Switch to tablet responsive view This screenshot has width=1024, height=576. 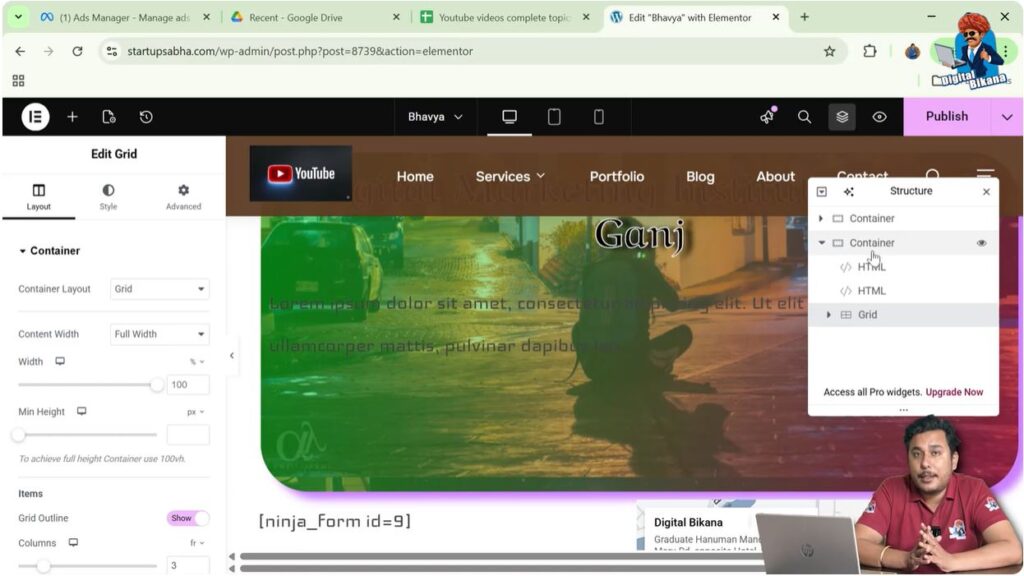pyautogui.click(x=554, y=117)
